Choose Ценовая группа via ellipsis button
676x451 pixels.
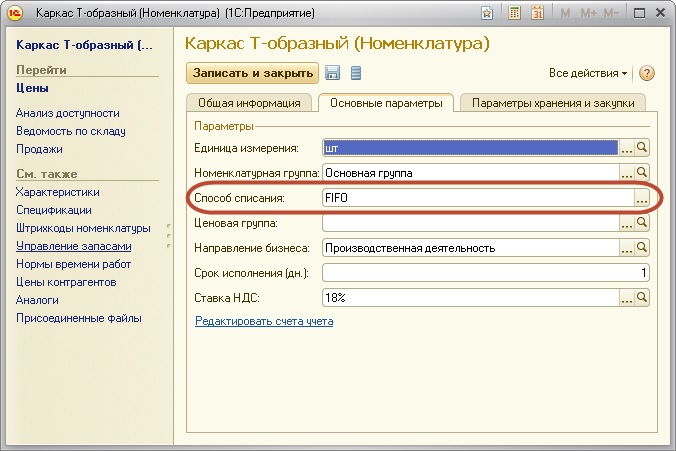pos(626,223)
